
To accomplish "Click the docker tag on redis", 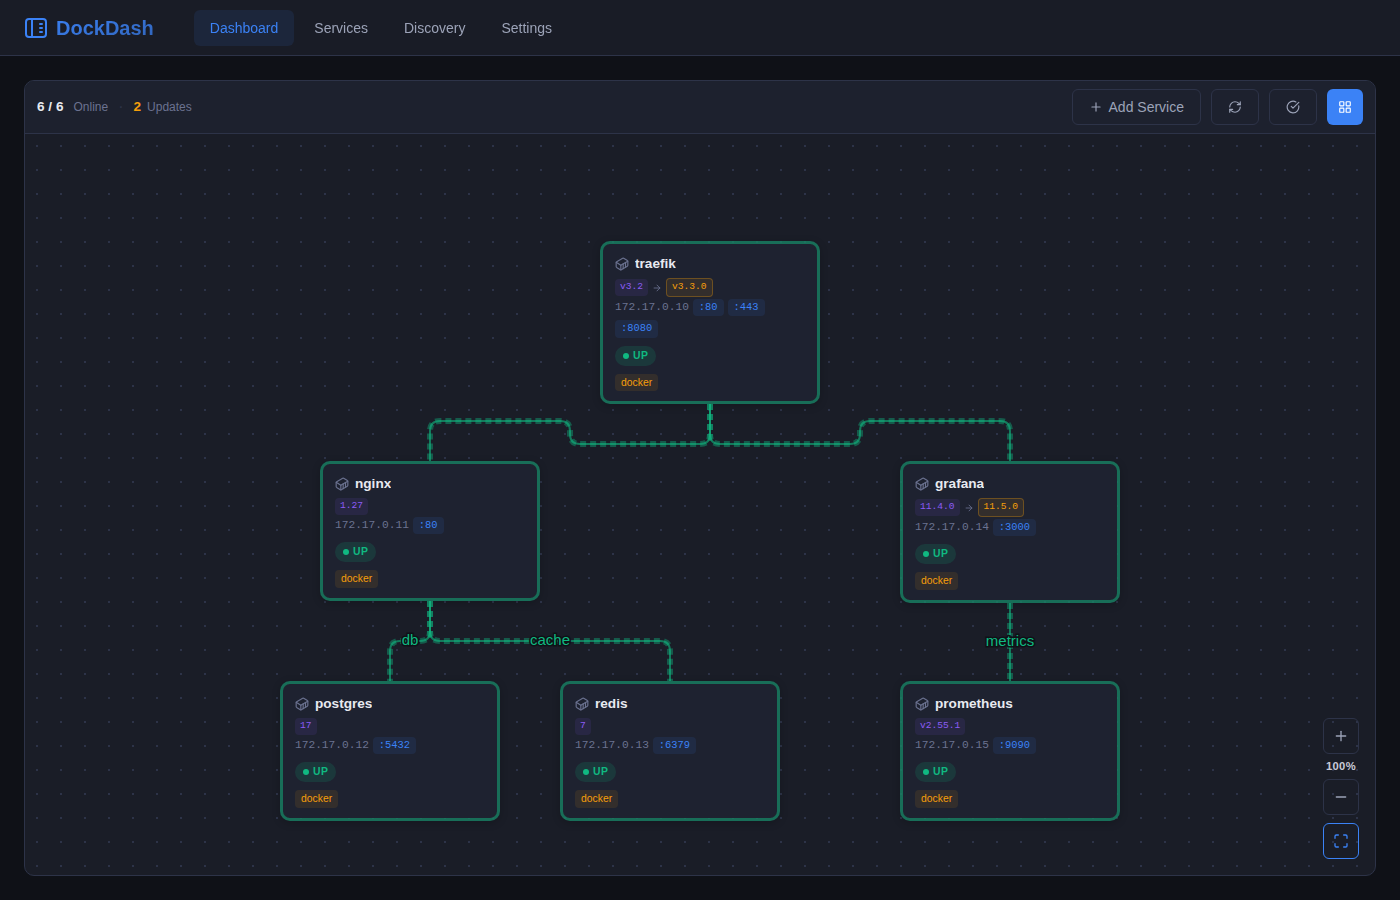I will (596, 799).
